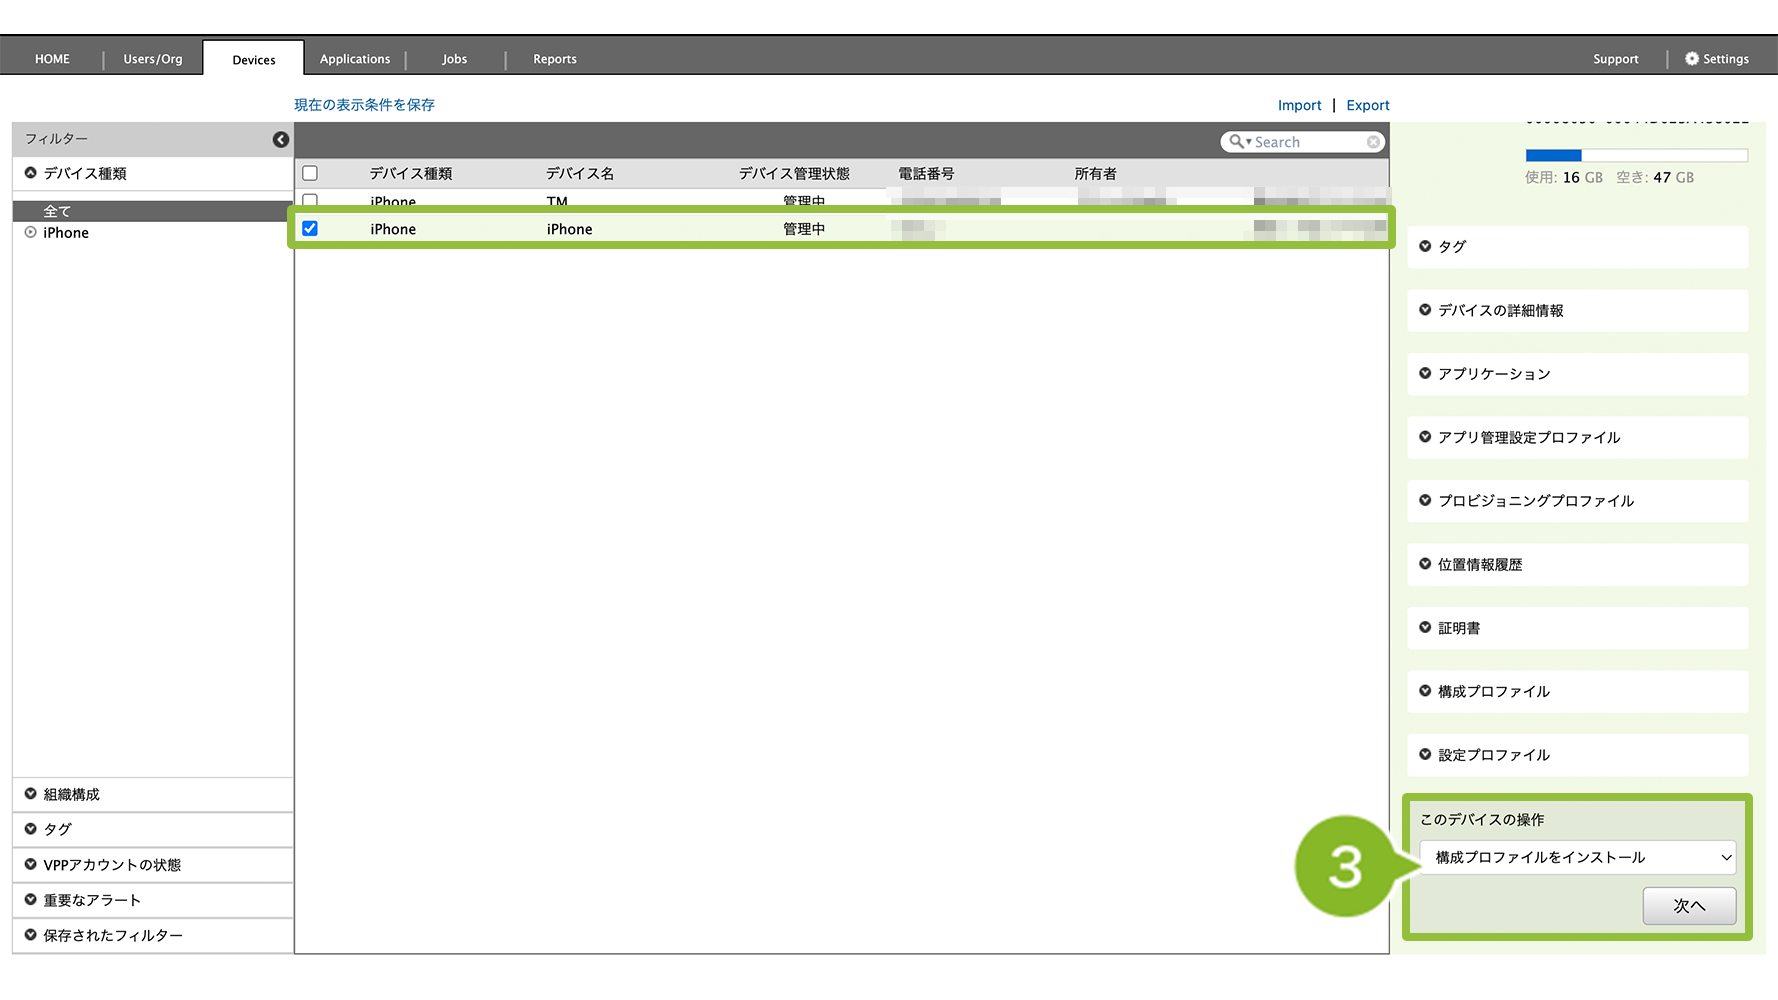Go to the HOME tab
Viewport: 1778px width, 1000px height.
[x=52, y=59]
